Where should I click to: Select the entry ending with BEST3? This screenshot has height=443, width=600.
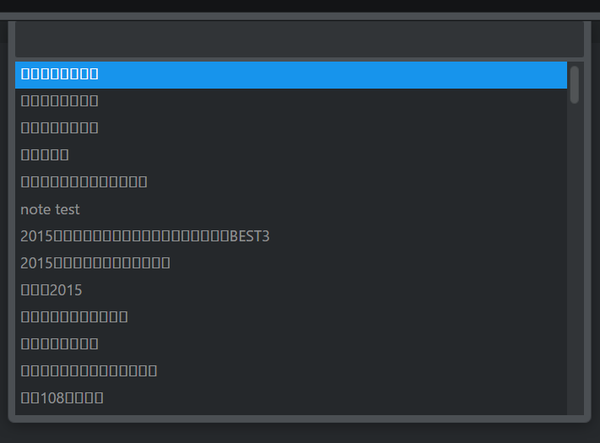click(291, 236)
